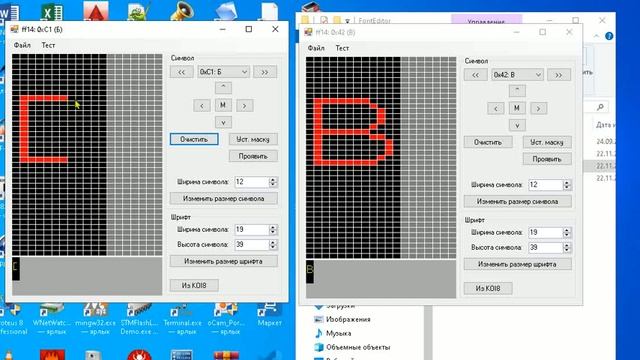This screenshot has height=360, width=640.
Task: Focus symbol width field in Б window
Action: (252, 182)
